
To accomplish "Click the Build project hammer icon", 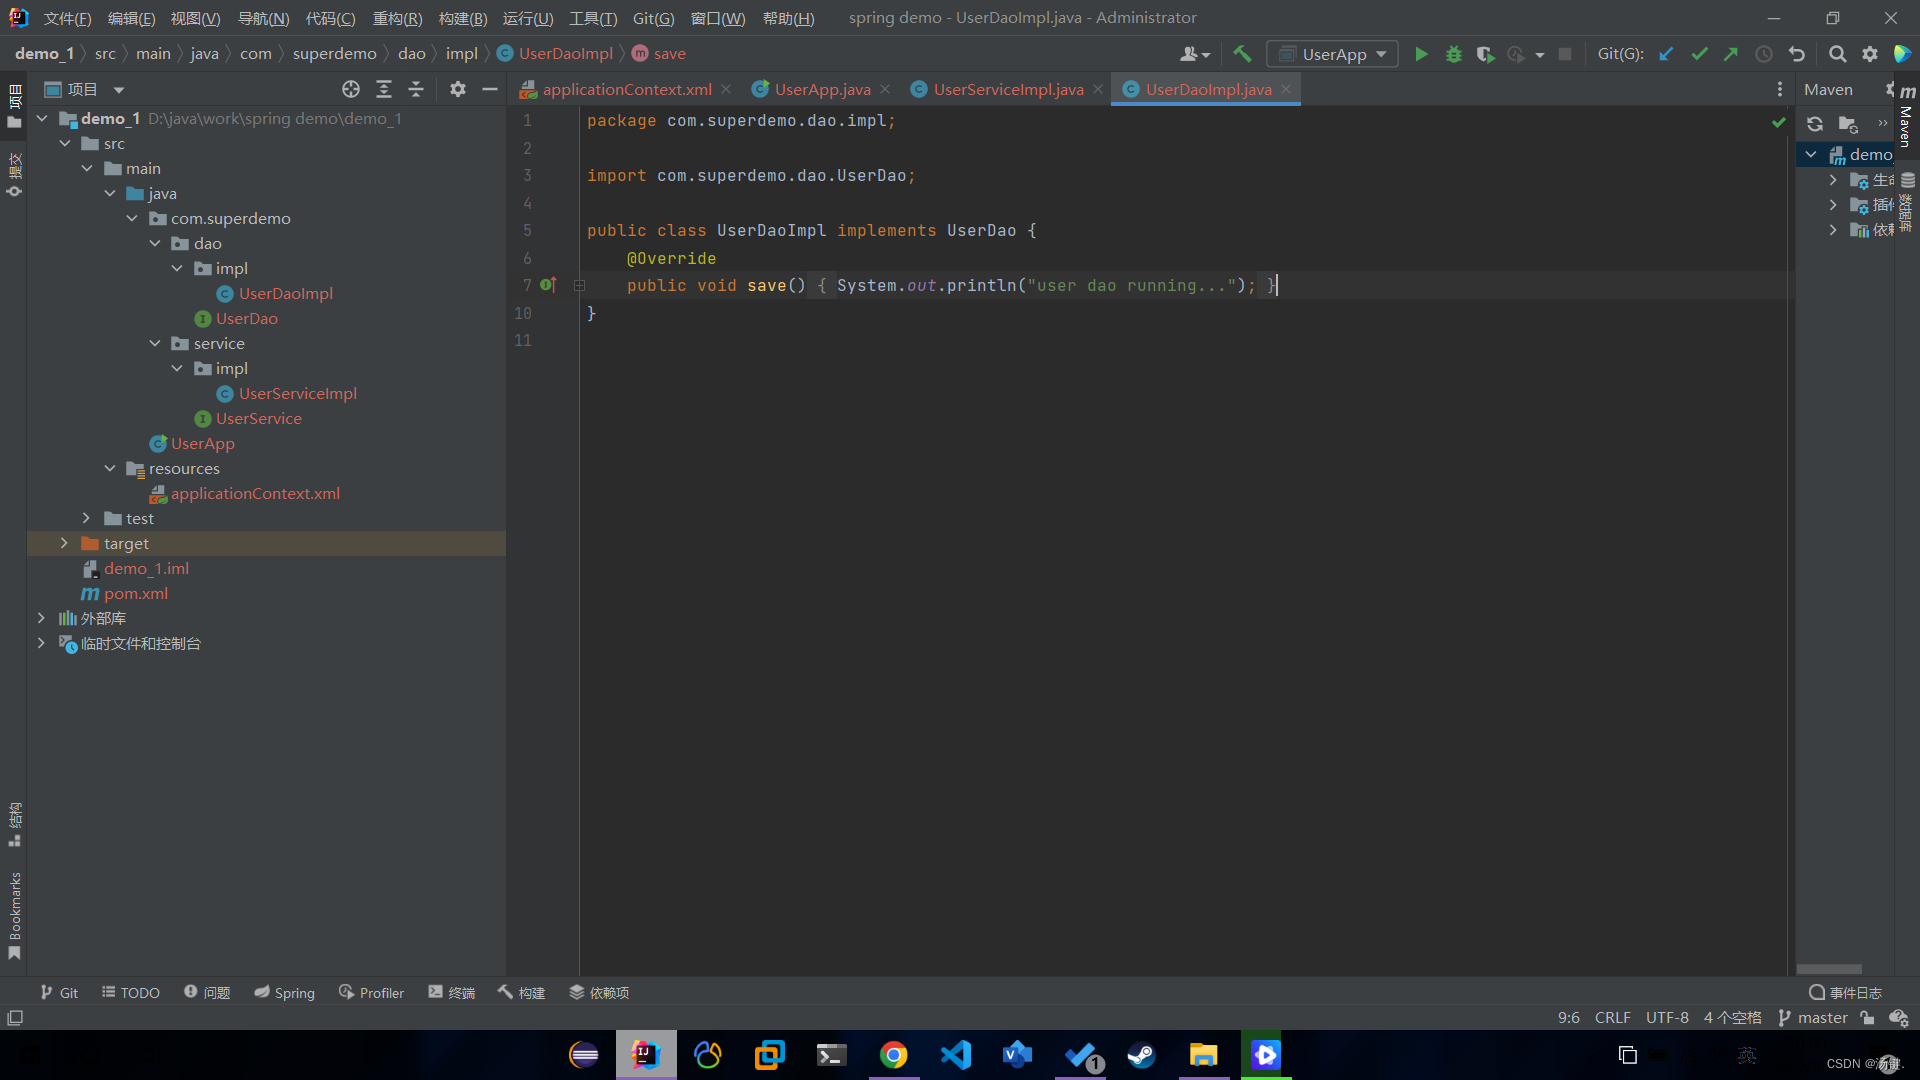I will [x=1242, y=54].
